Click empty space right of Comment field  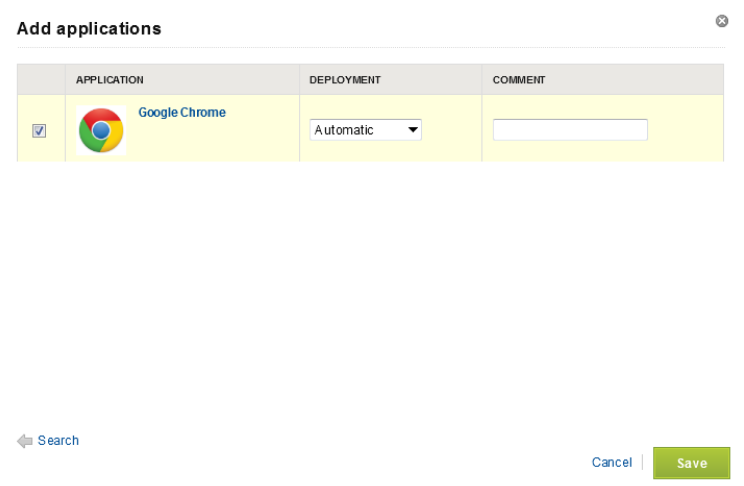tap(686, 130)
